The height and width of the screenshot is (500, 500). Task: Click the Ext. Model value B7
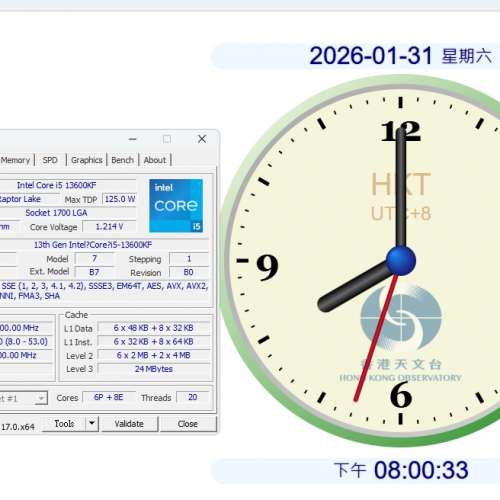coord(94,272)
